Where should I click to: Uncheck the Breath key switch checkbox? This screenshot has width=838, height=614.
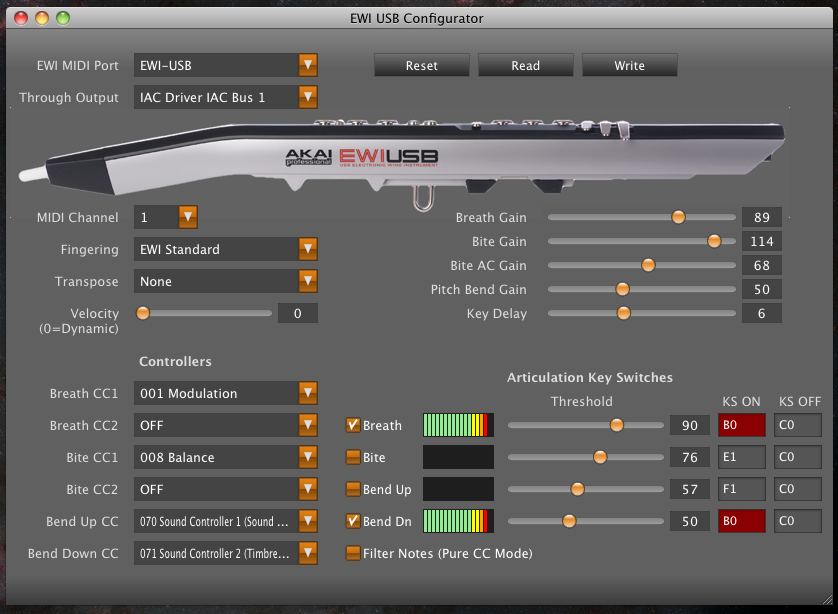tap(353, 425)
